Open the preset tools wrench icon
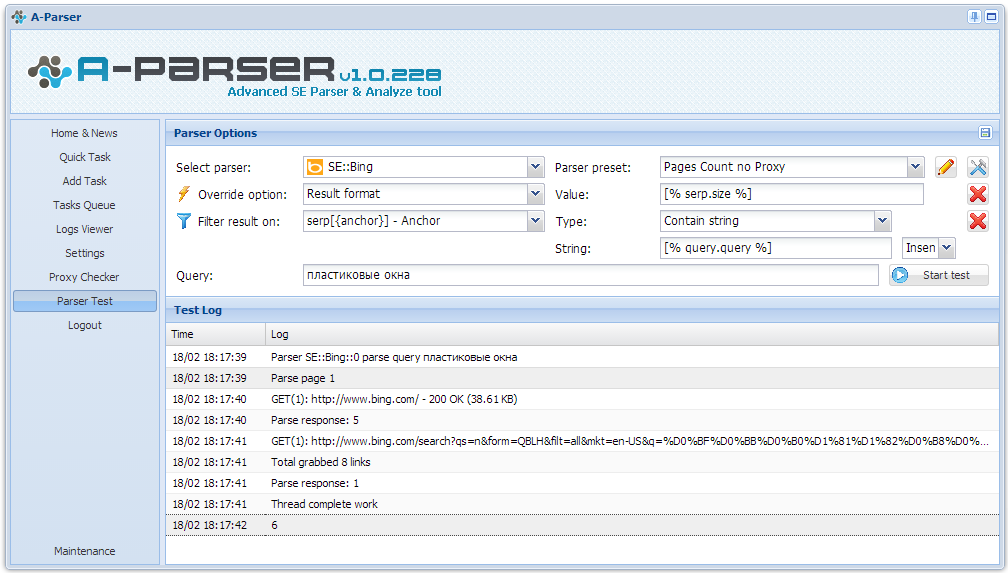The image size is (1008, 573). [978, 167]
